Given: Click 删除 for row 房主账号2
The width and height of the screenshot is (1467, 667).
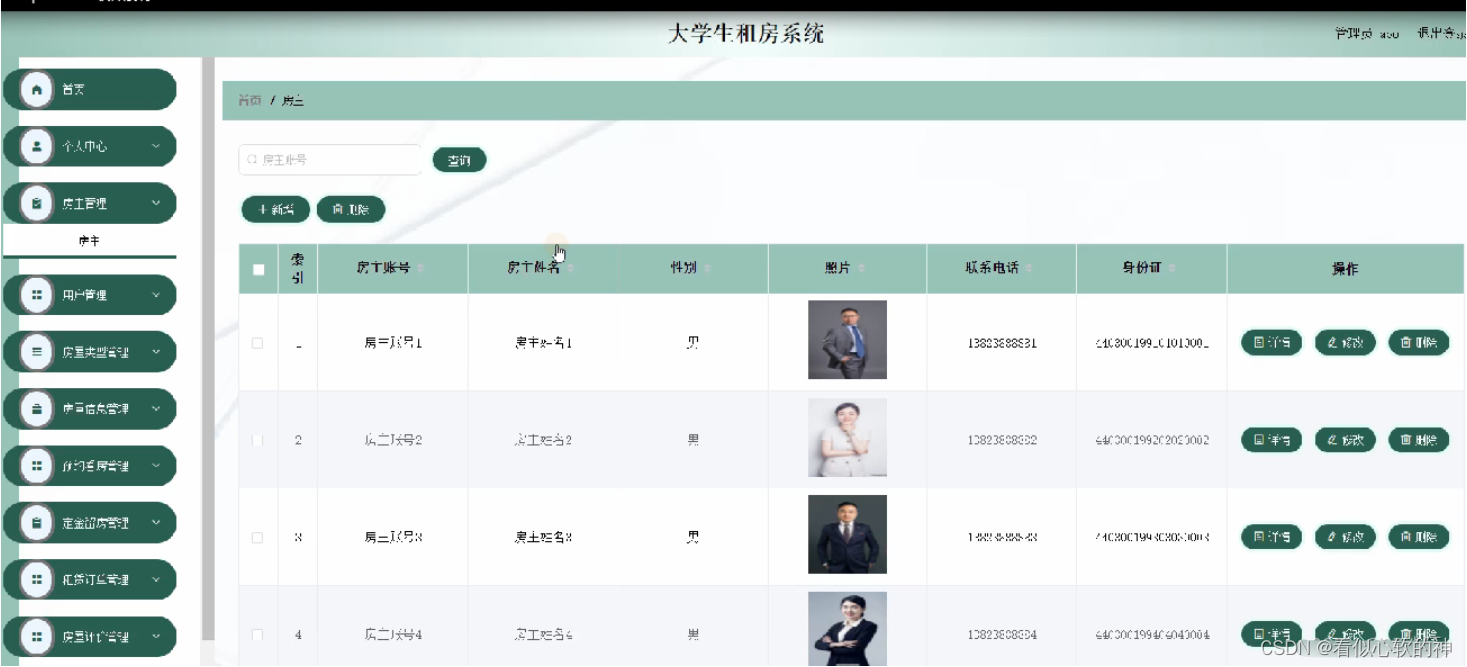Looking at the screenshot, I should pos(1419,440).
